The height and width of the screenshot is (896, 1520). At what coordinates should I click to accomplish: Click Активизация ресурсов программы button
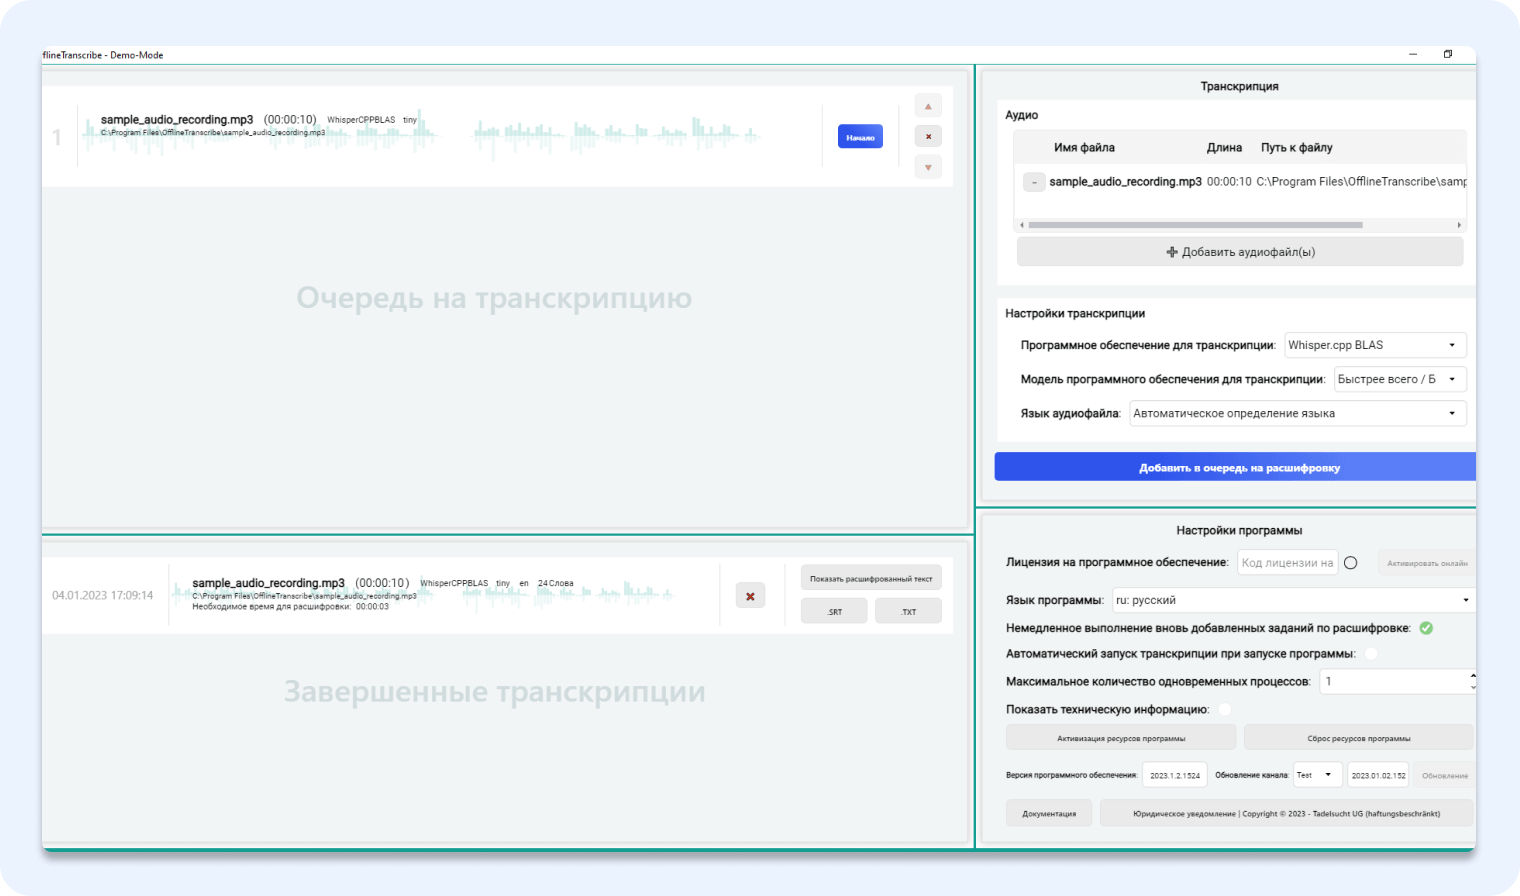point(1121,738)
